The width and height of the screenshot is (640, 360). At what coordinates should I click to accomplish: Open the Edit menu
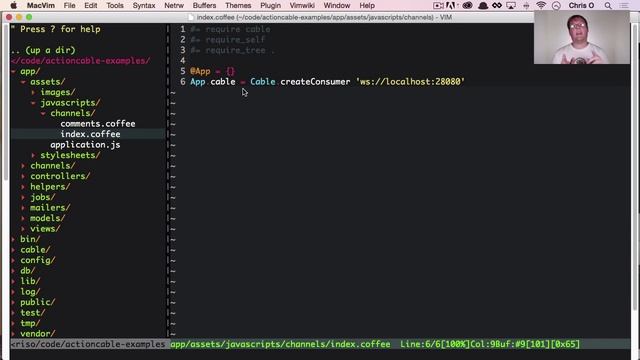click(x=91, y=5)
